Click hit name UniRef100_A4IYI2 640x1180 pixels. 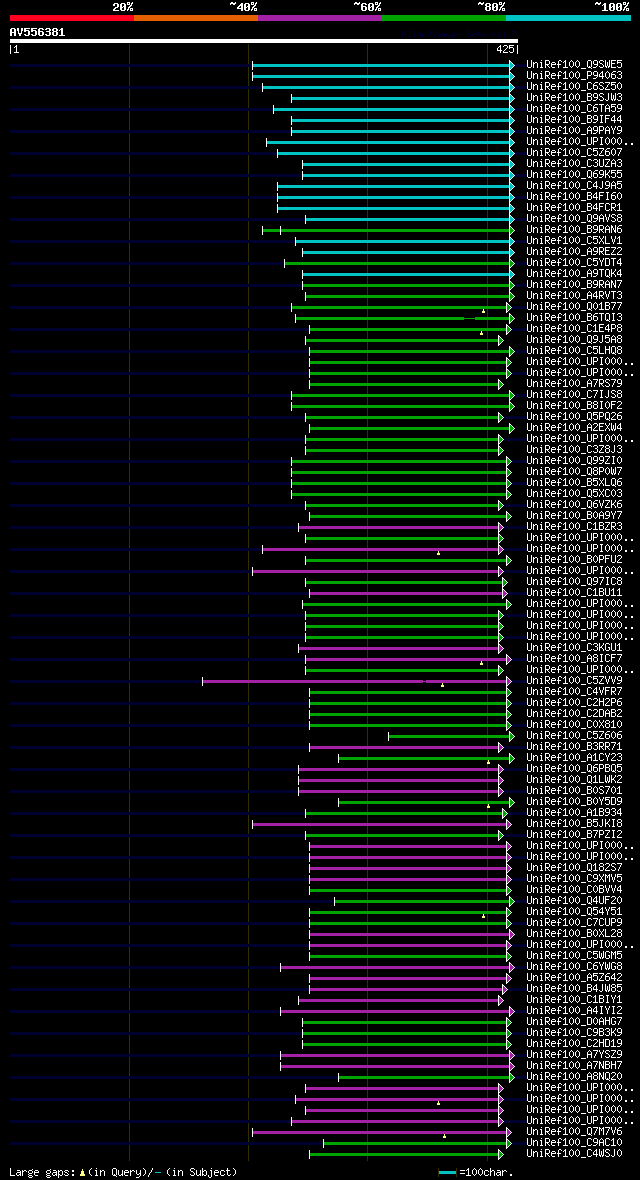pyautogui.click(x=574, y=1010)
